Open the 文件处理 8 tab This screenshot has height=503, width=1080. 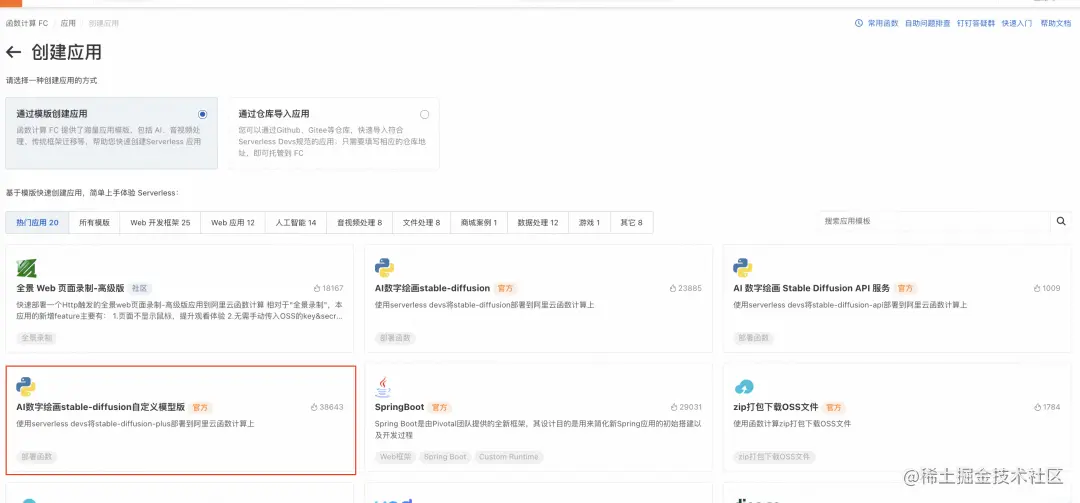(x=421, y=223)
